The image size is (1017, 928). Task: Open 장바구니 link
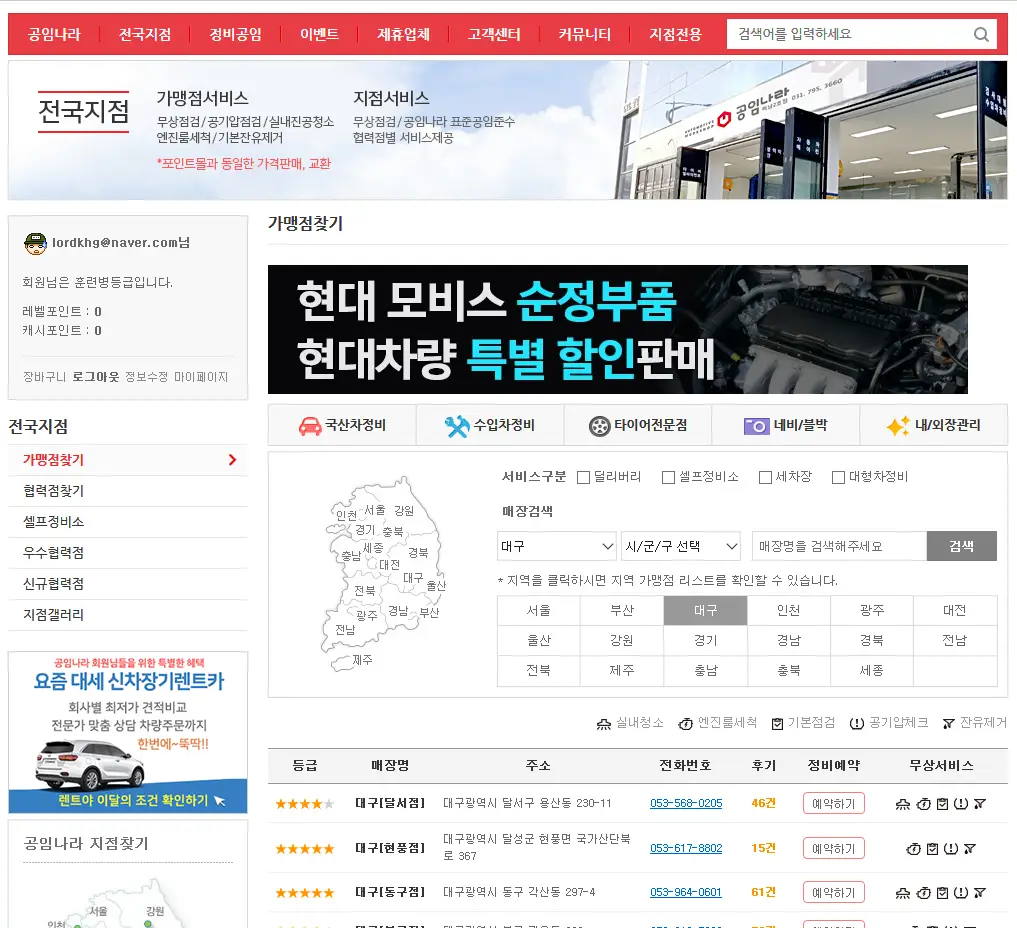tap(44, 377)
